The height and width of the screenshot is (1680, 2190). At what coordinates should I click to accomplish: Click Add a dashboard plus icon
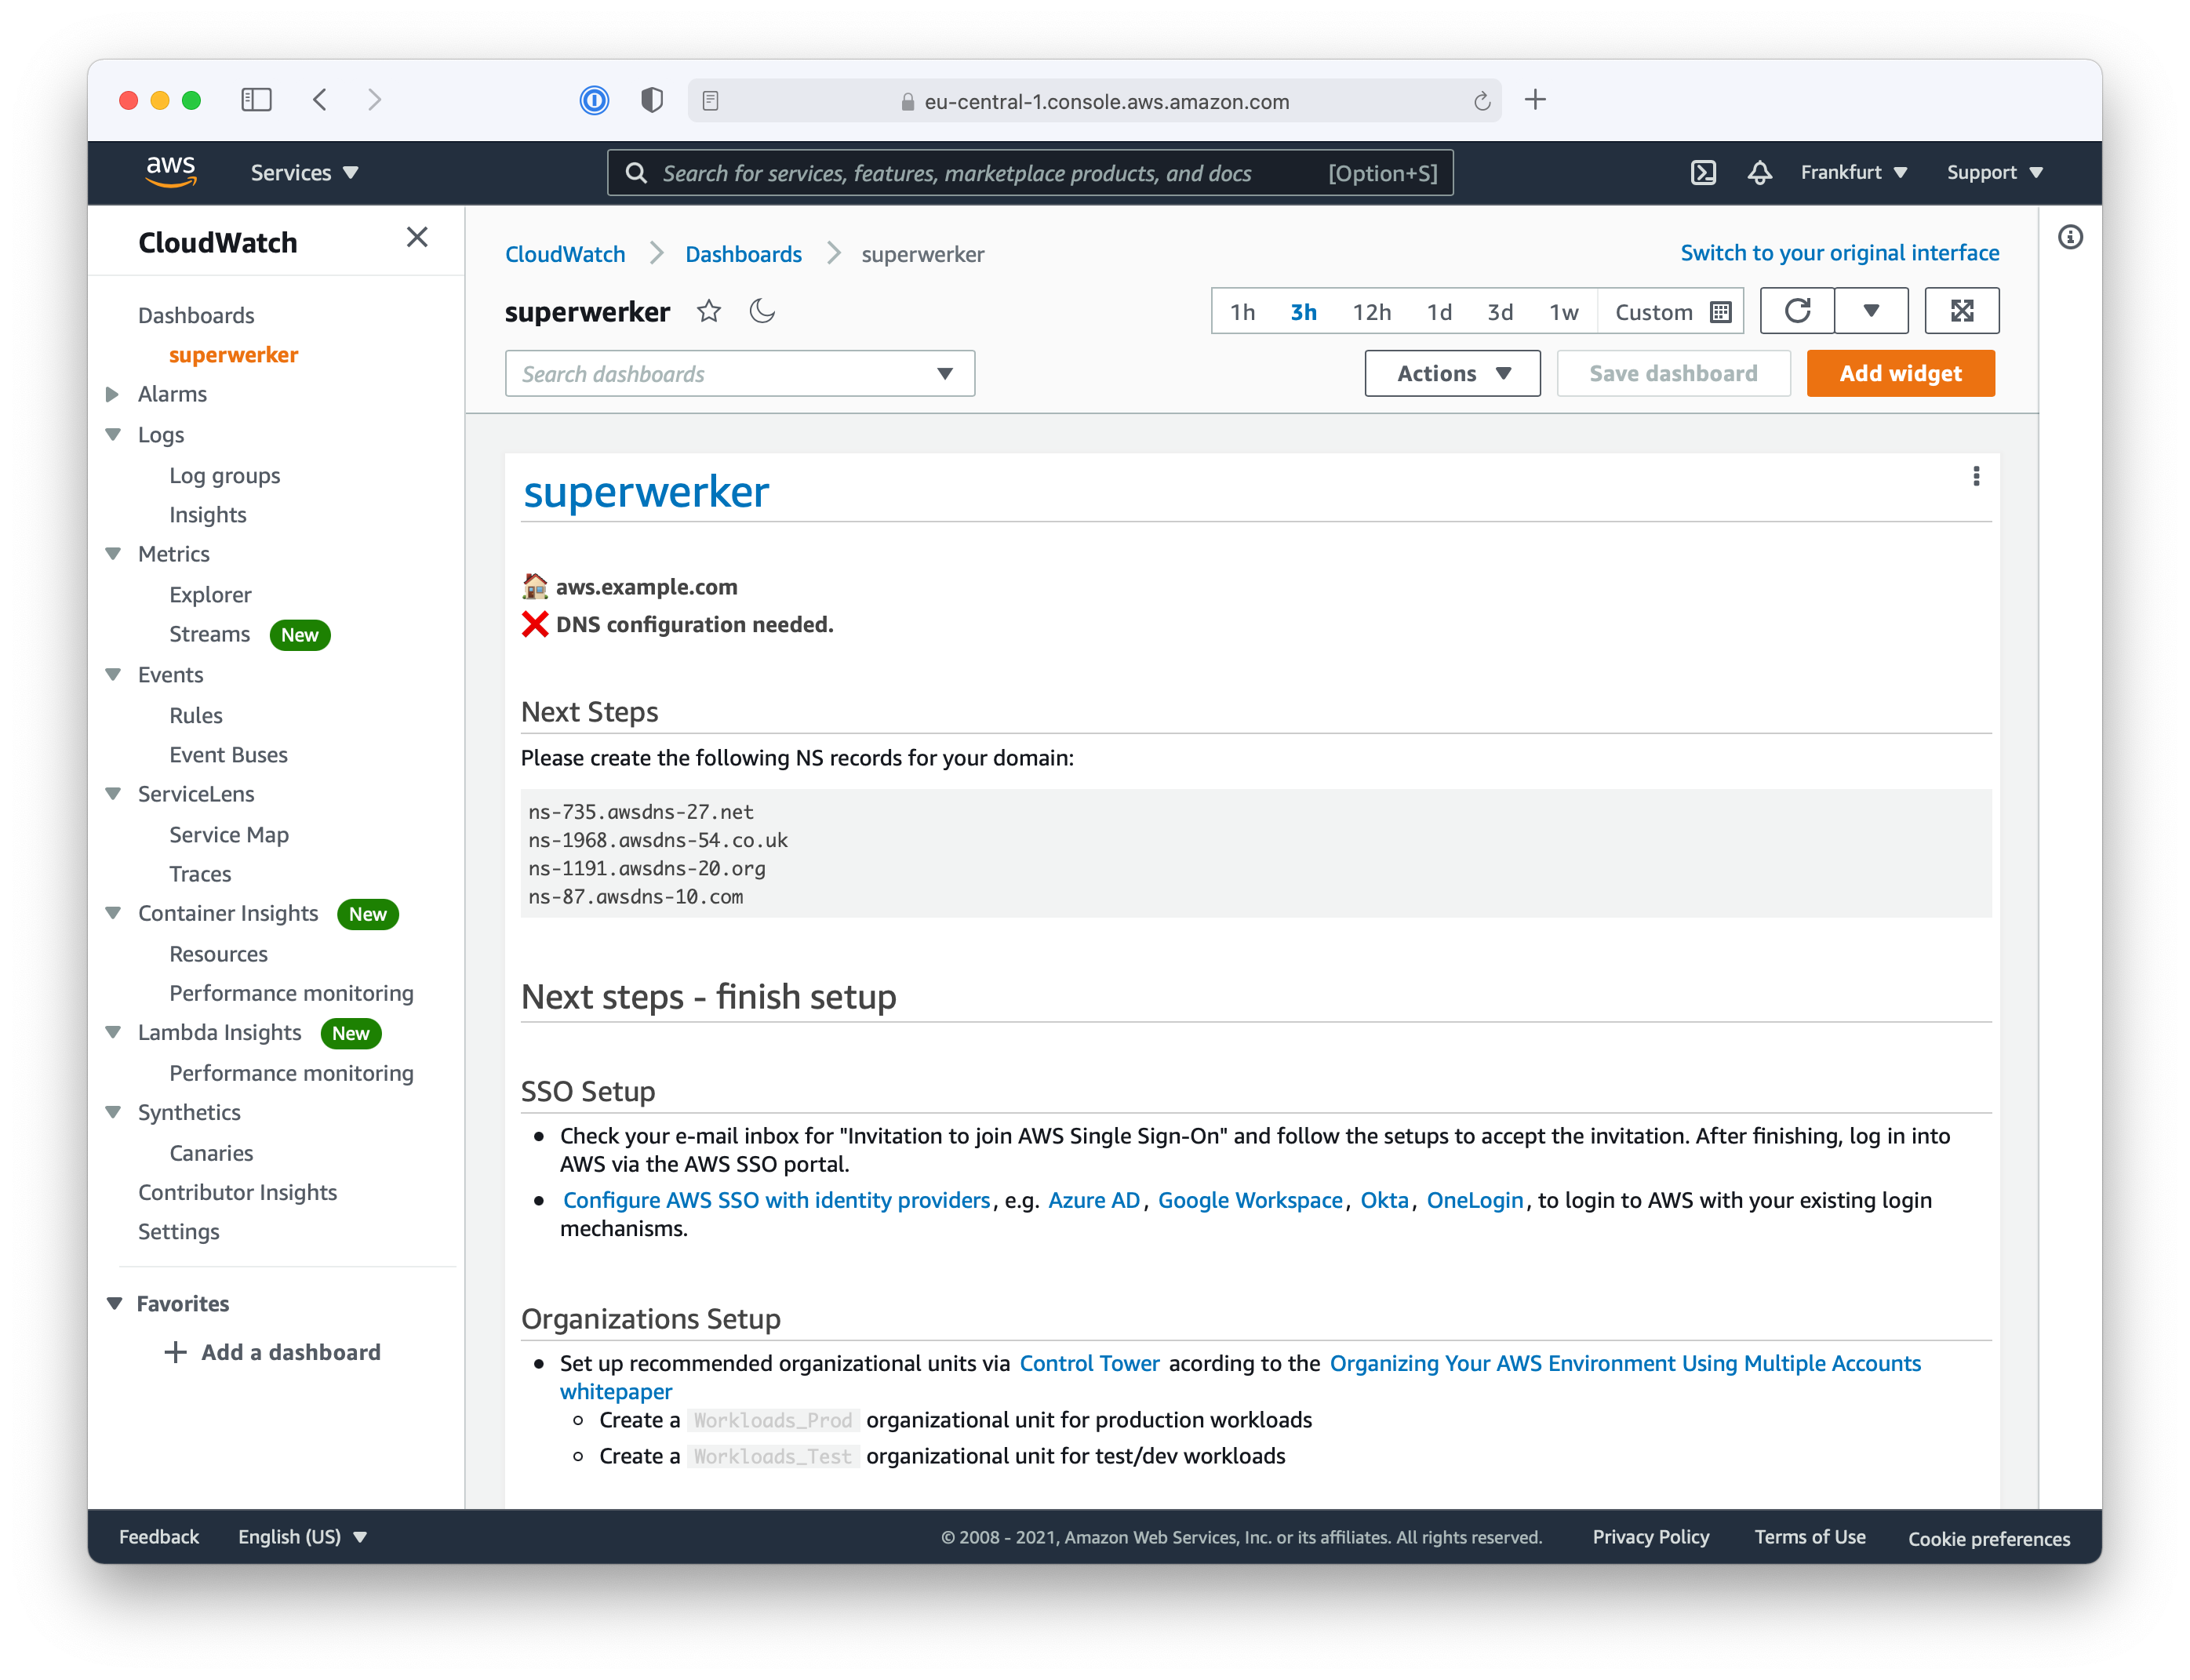point(175,1352)
